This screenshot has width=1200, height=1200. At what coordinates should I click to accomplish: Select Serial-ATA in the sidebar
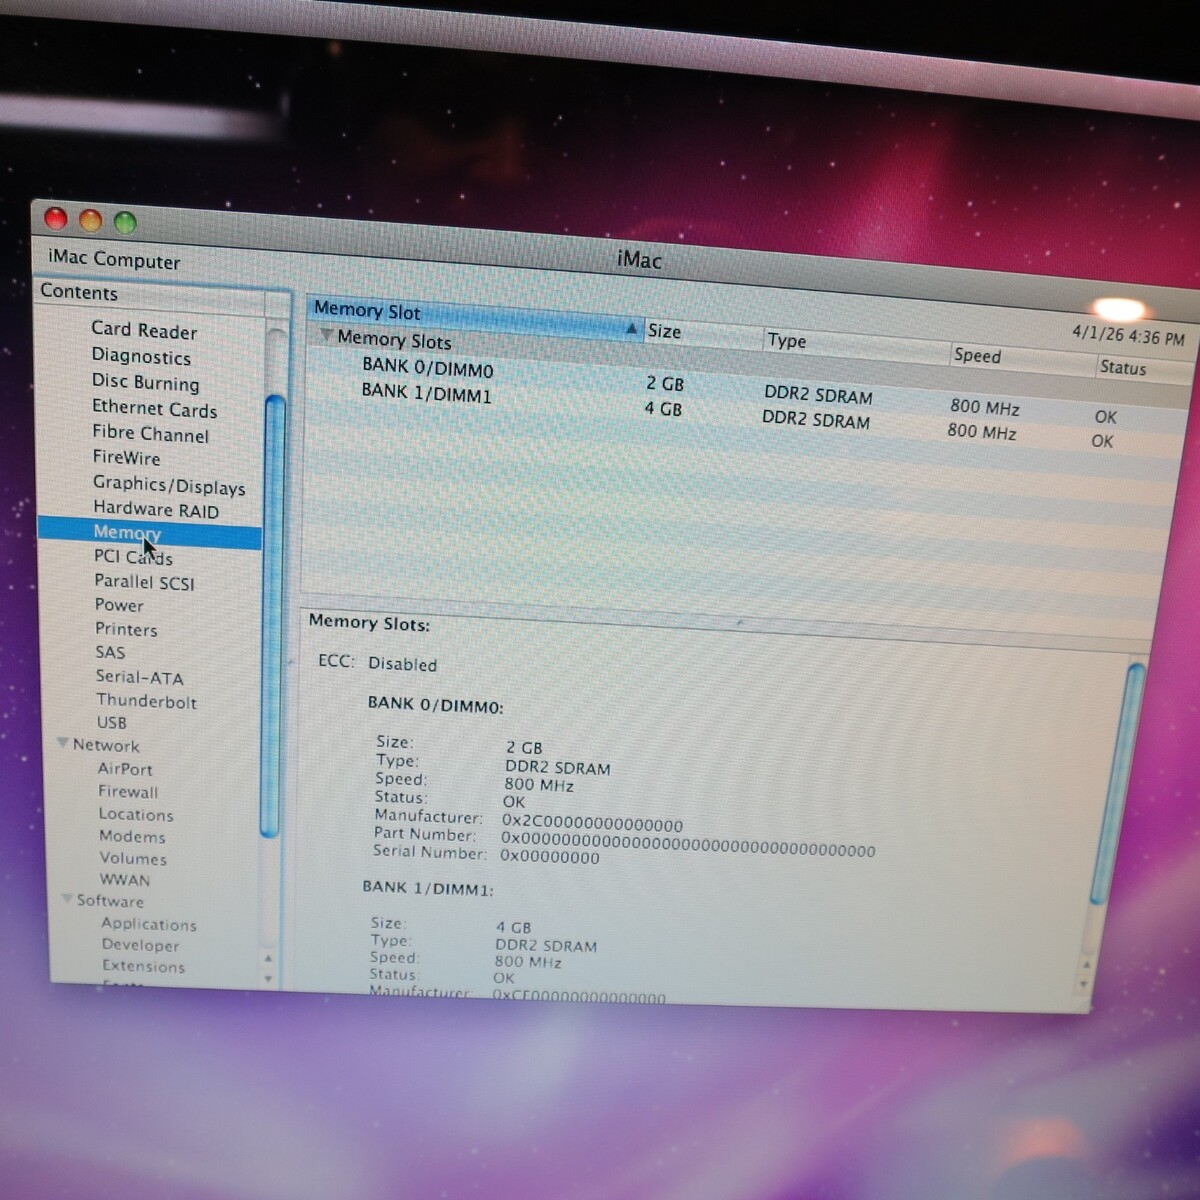pos(139,677)
